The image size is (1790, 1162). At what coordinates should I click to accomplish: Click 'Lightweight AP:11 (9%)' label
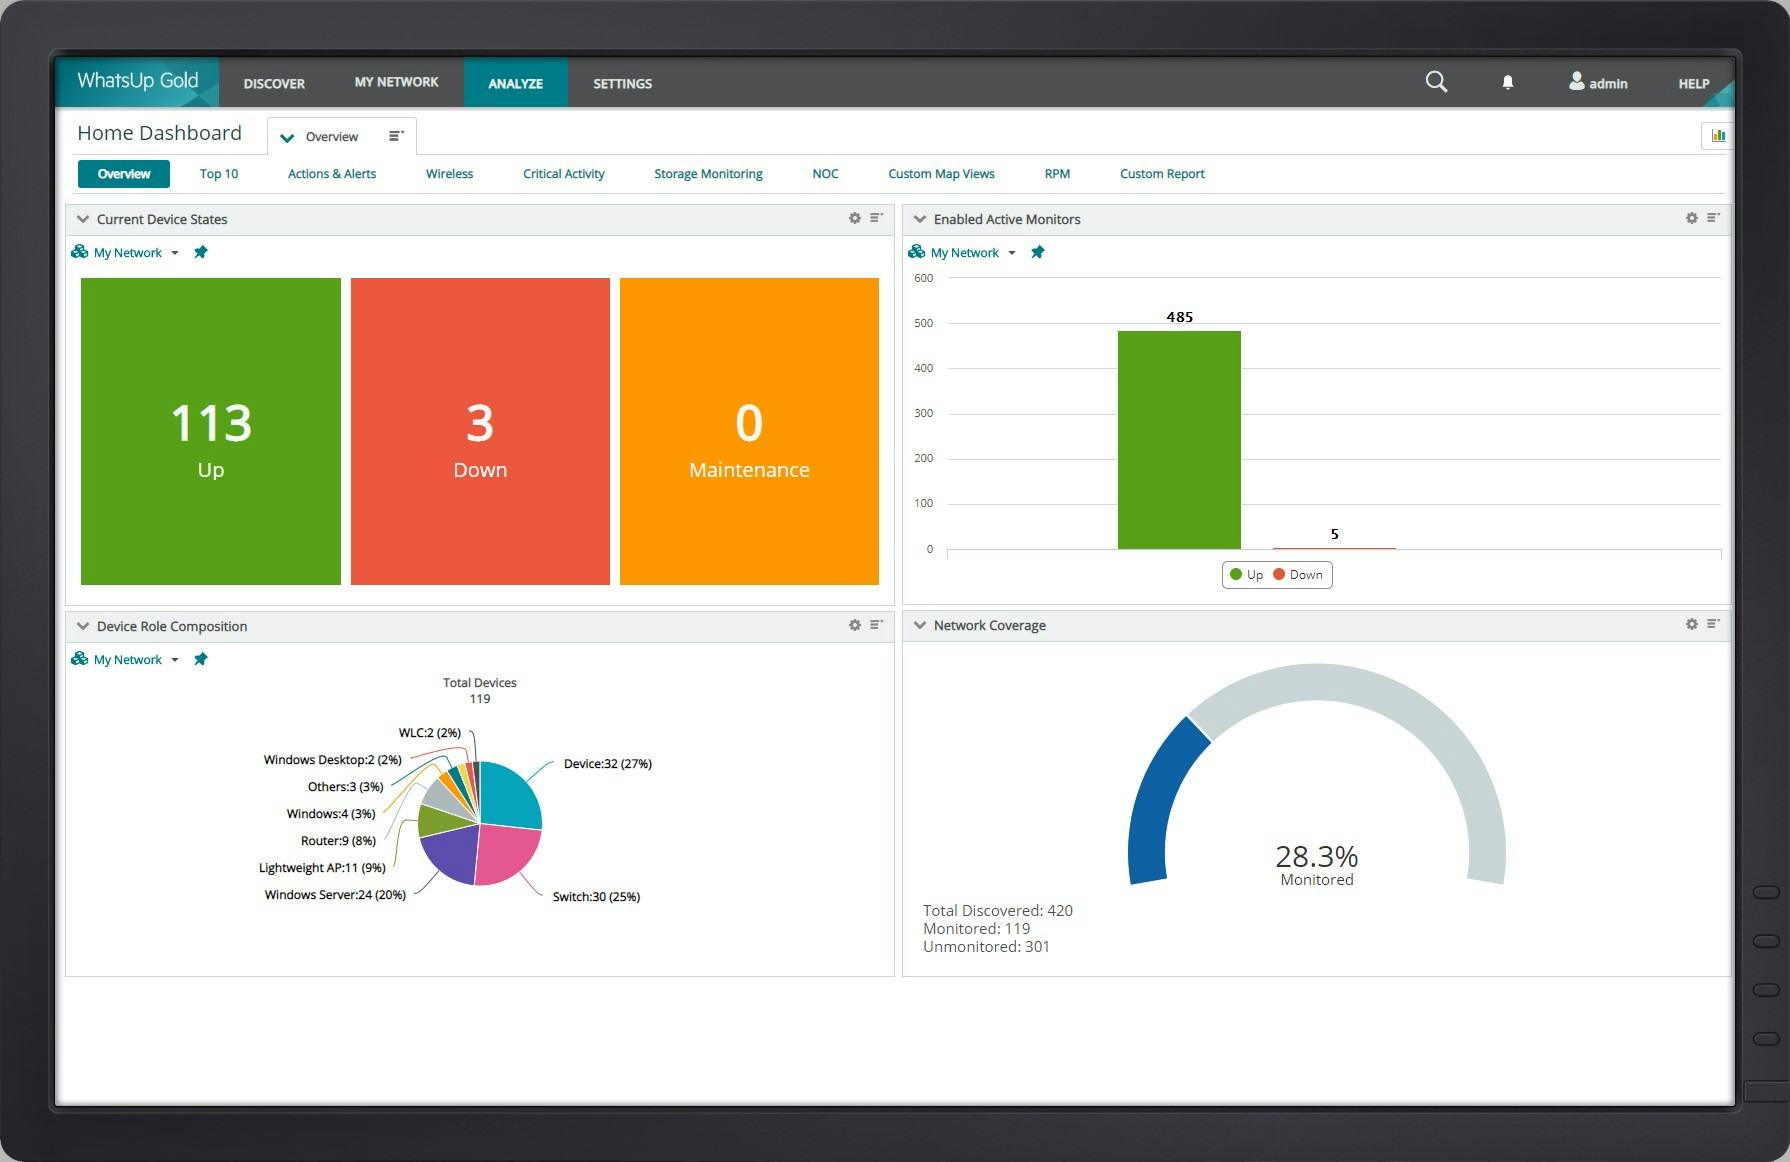point(322,868)
